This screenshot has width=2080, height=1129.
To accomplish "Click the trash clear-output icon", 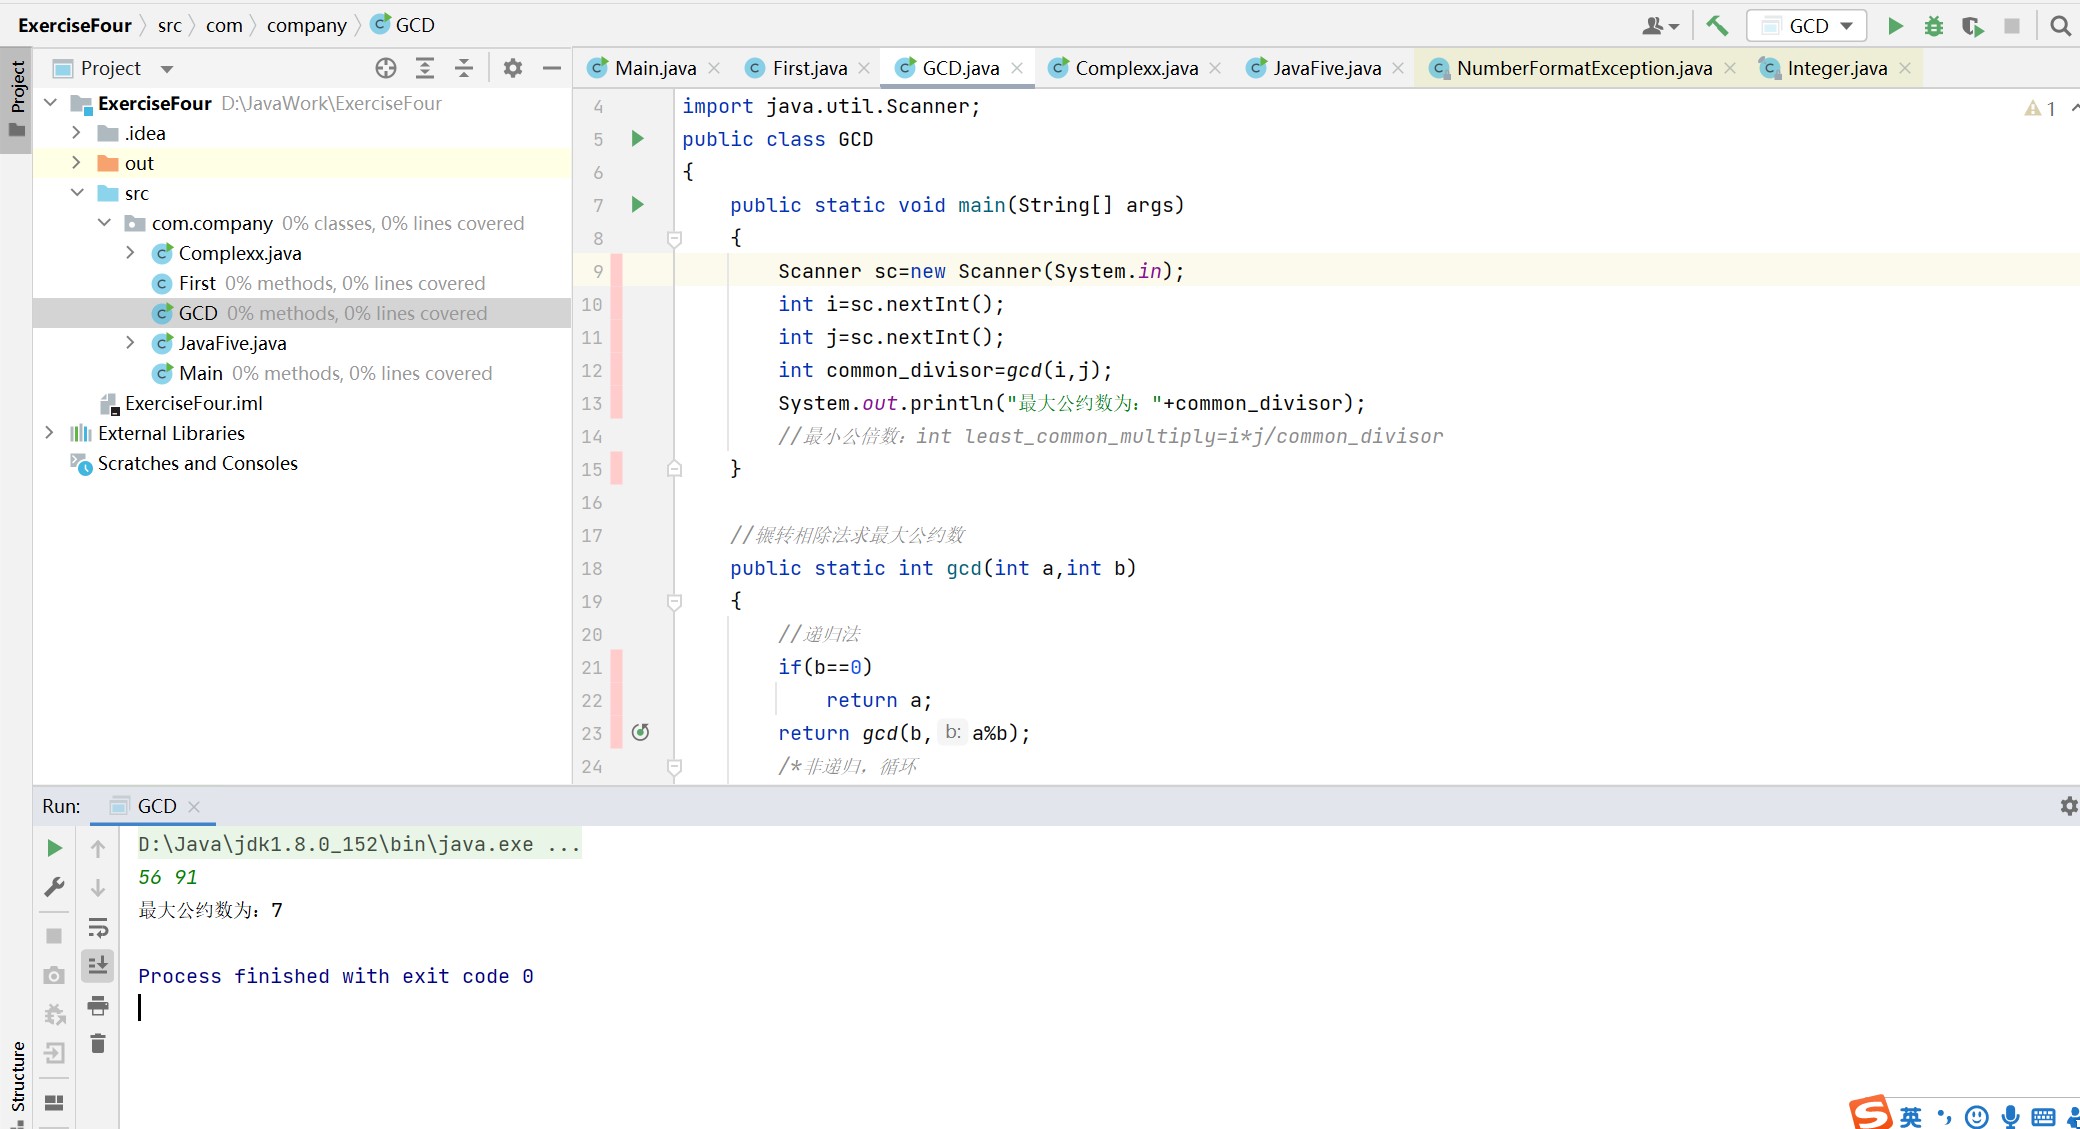I will tap(98, 1044).
